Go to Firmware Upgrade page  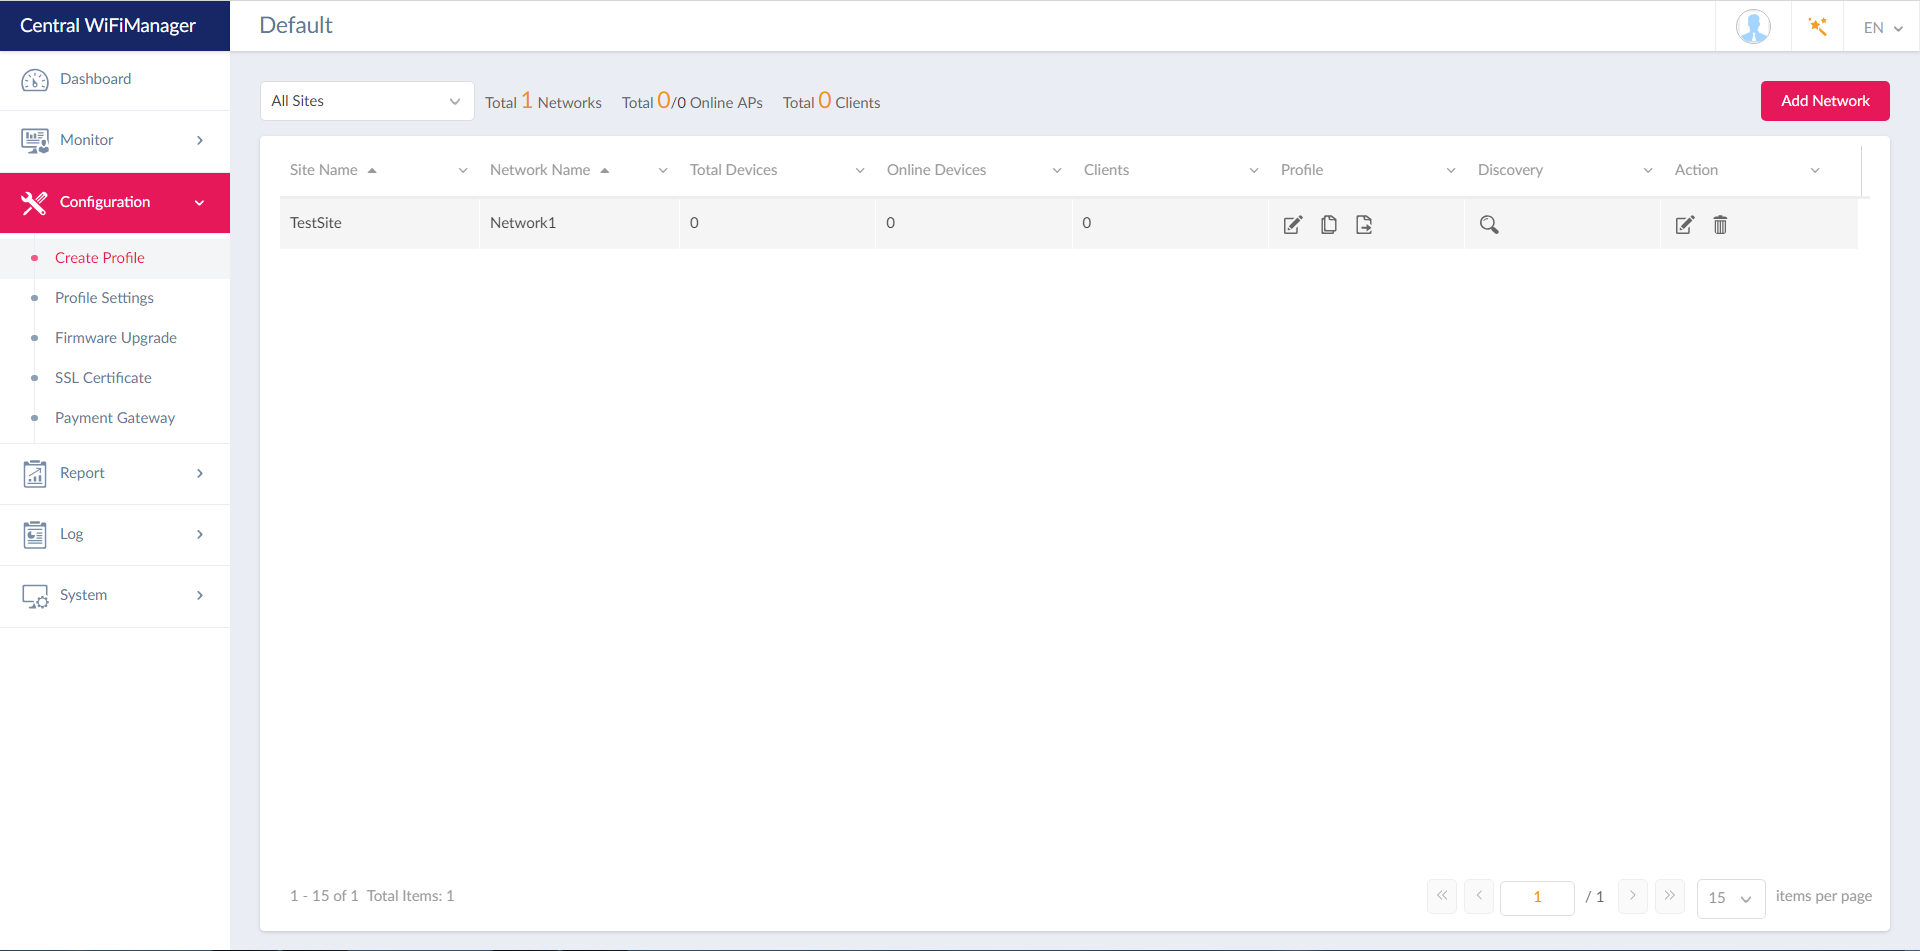coord(115,338)
